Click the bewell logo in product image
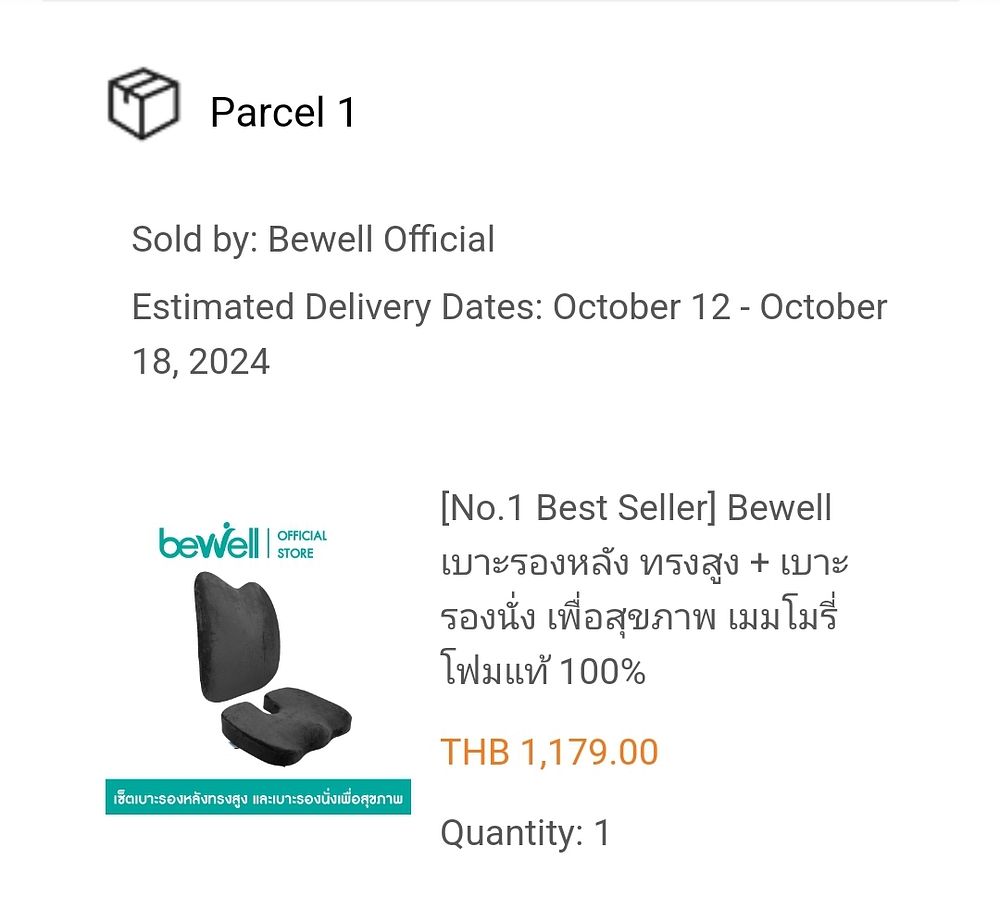The height and width of the screenshot is (919, 1000). pos(209,542)
